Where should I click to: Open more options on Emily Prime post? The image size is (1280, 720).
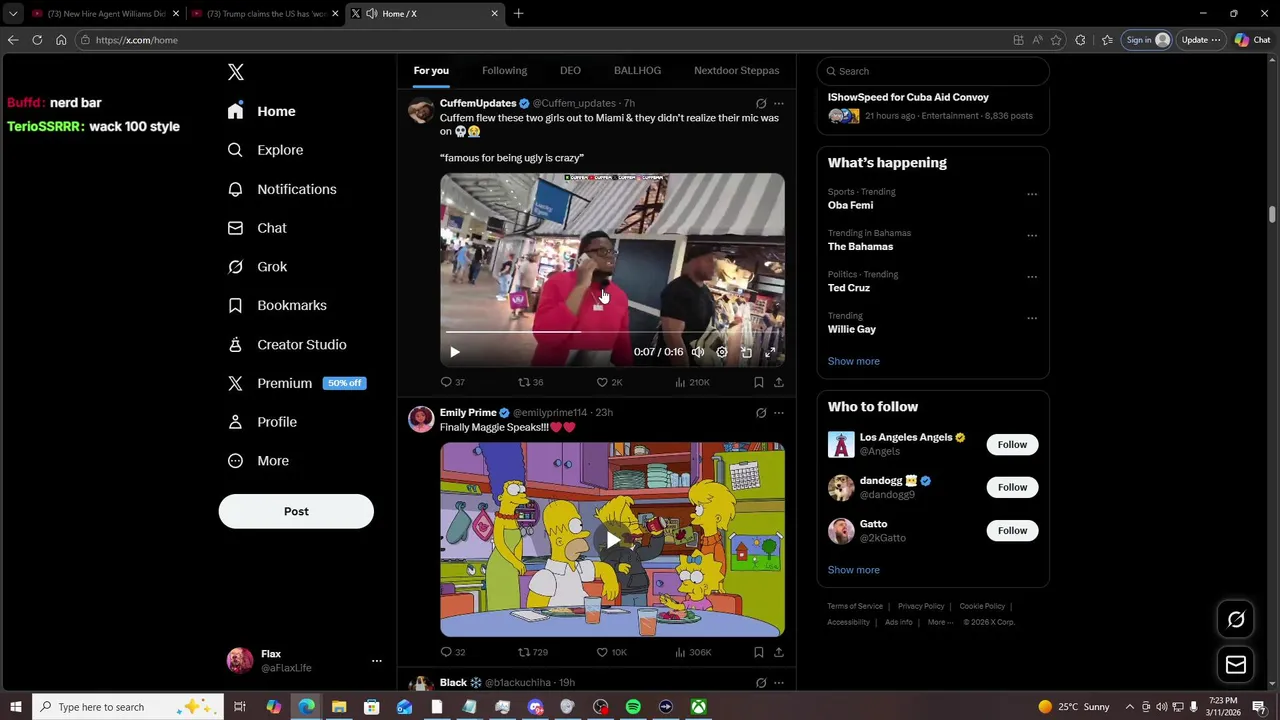[x=779, y=412]
